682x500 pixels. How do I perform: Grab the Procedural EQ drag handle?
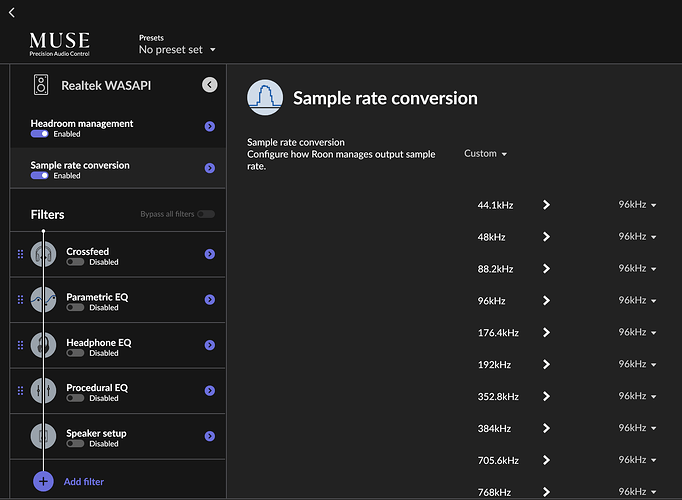pyautogui.click(x=20, y=390)
